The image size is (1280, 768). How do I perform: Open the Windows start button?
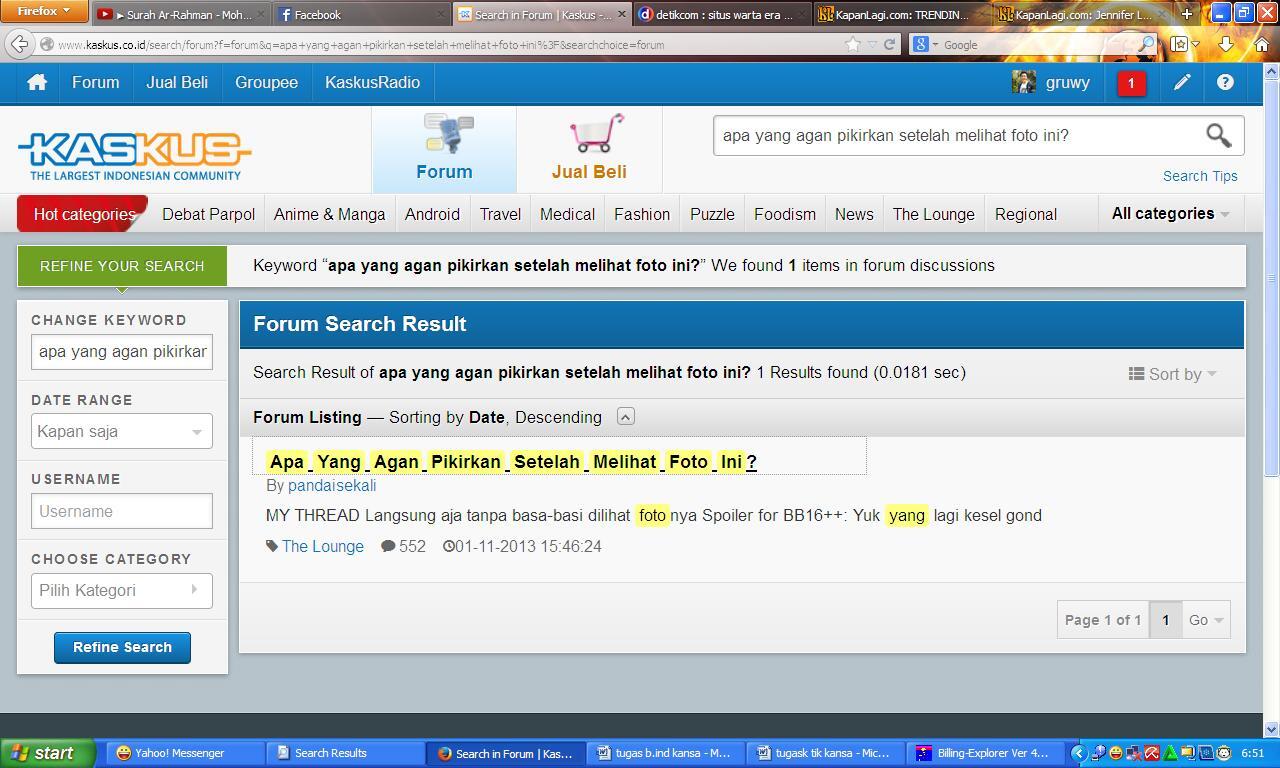47,753
